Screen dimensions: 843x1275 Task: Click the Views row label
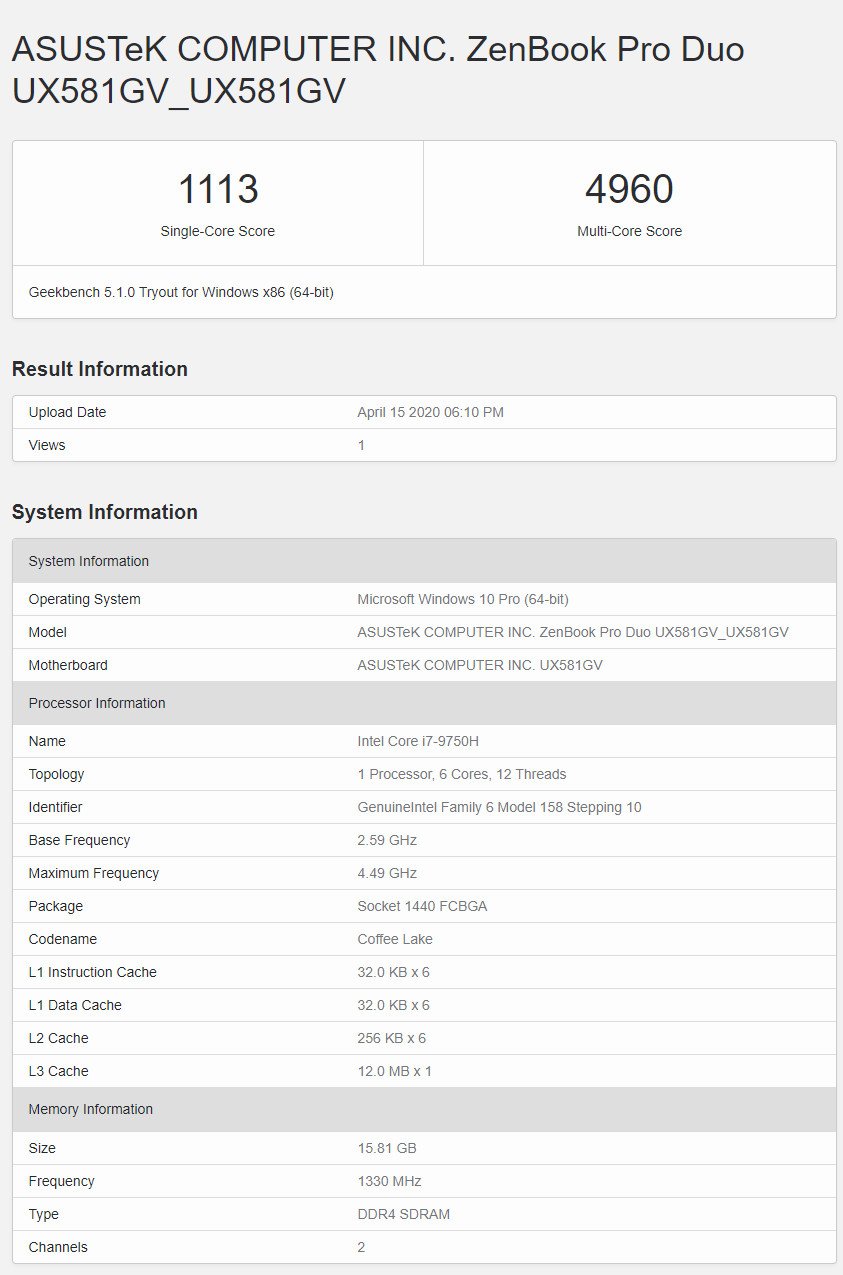47,445
